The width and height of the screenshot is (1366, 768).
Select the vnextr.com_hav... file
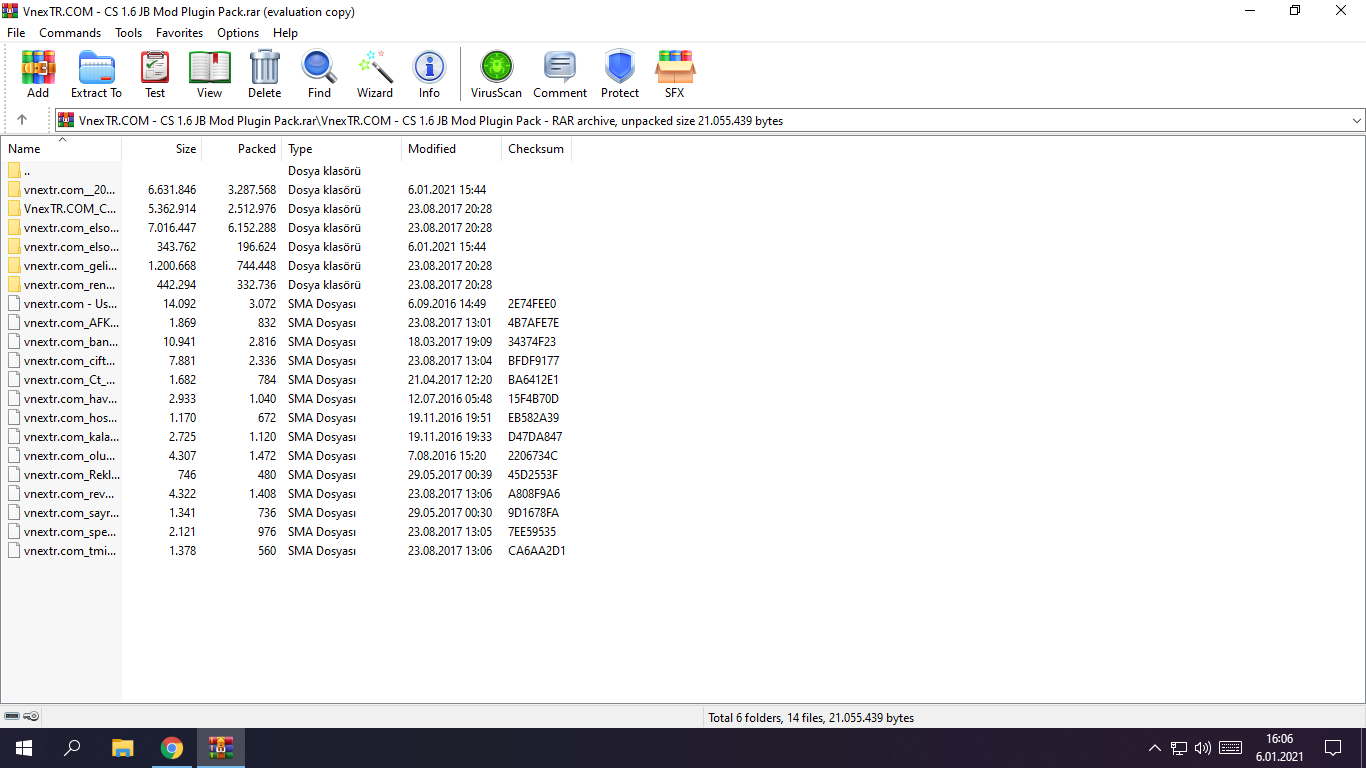61,399
